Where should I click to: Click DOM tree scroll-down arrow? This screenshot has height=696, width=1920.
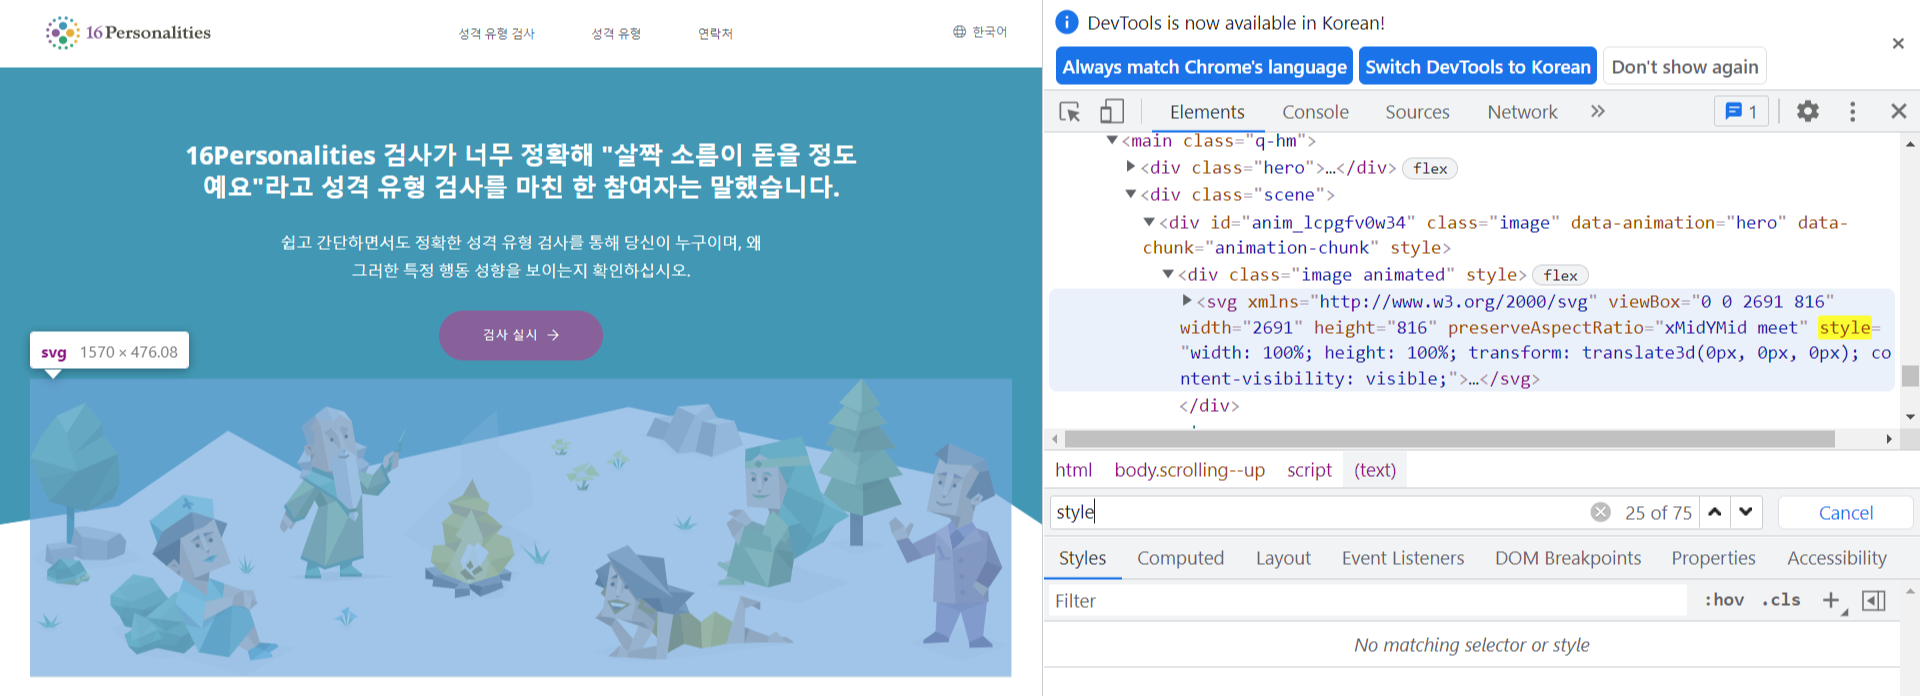pyautogui.click(x=1910, y=416)
